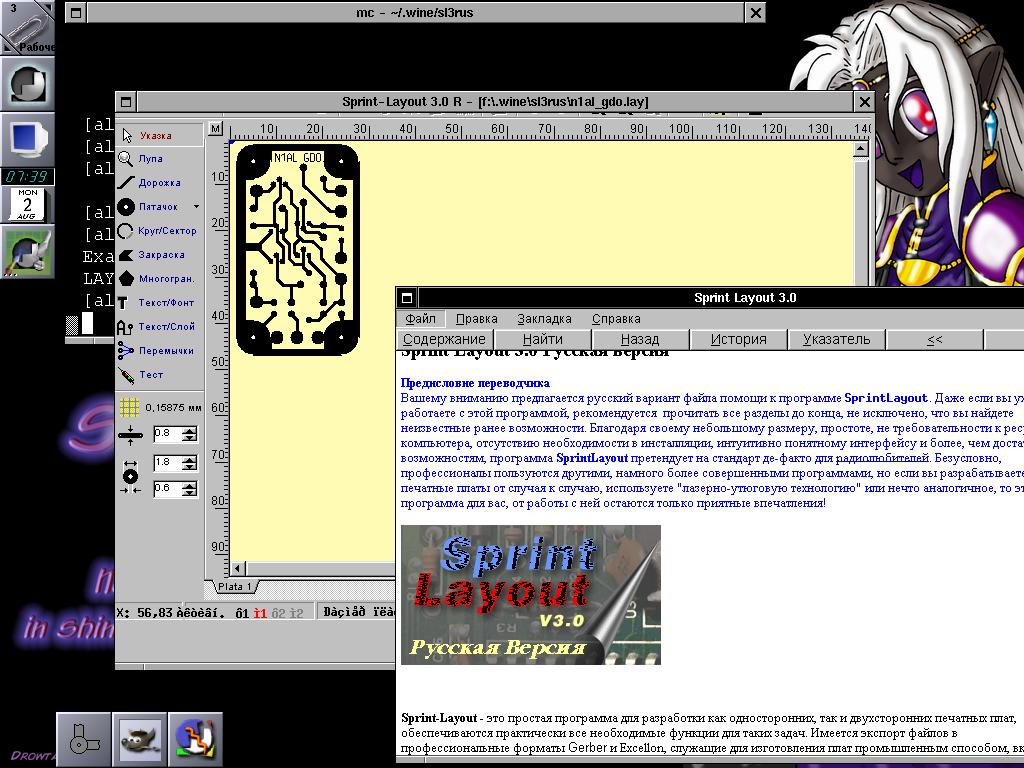Click the mc - ~/.wine/sl3rus title bar

click(415, 12)
